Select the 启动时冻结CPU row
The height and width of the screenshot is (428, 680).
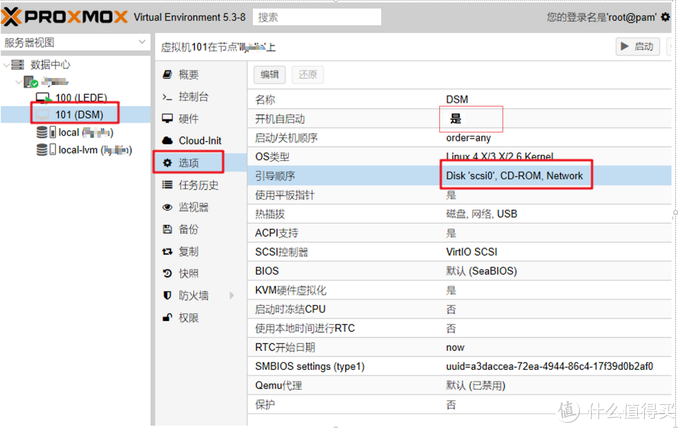point(459,309)
